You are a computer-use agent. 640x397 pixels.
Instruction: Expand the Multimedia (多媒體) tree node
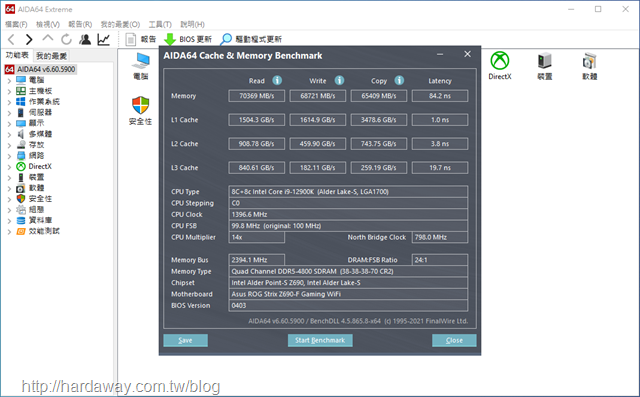click(9, 134)
